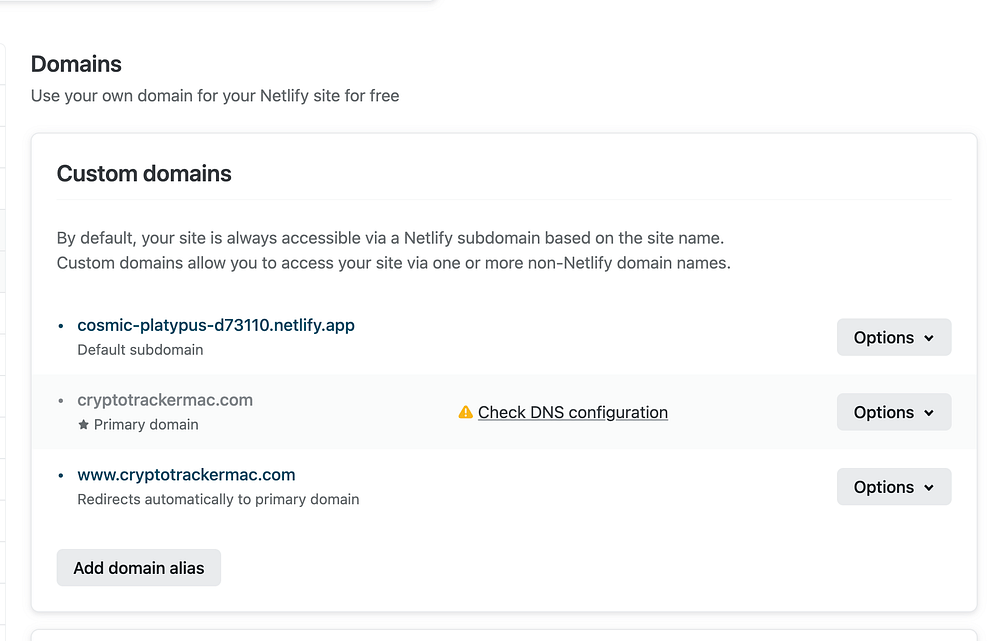Open Options for the netlify.app default subdomain

pos(893,338)
